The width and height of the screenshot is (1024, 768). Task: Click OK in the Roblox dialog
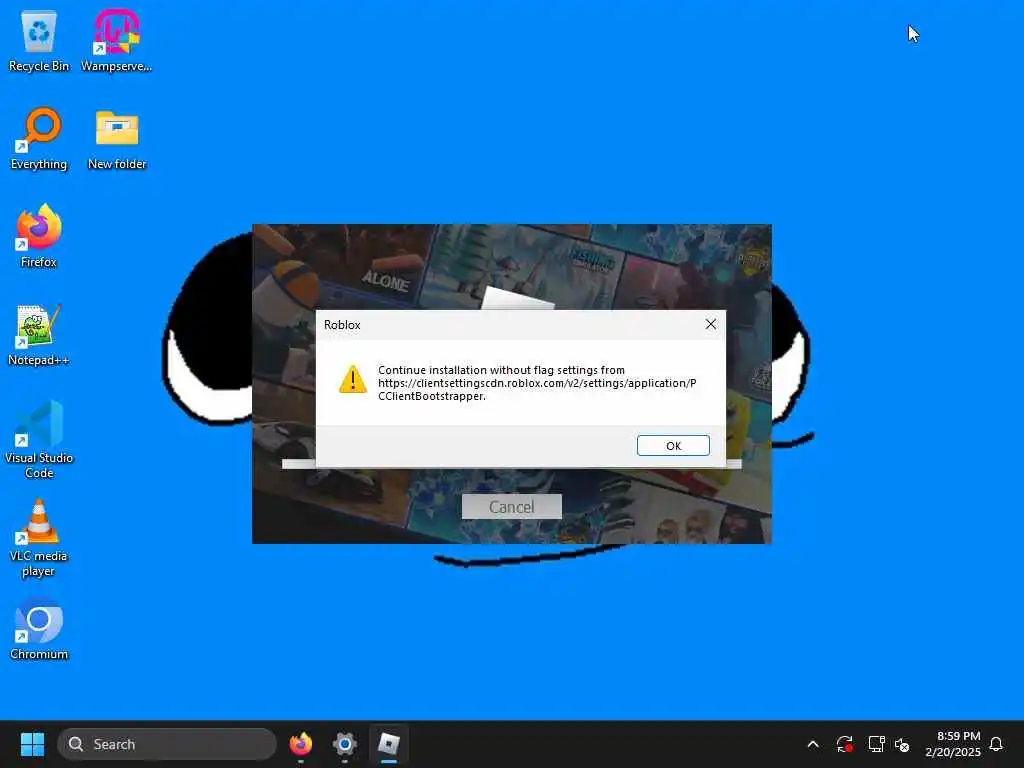click(x=673, y=445)
